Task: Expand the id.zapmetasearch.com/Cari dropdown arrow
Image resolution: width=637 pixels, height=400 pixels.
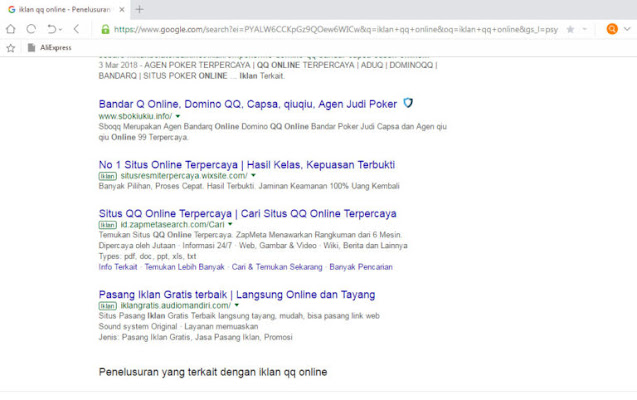Action: 230,224
